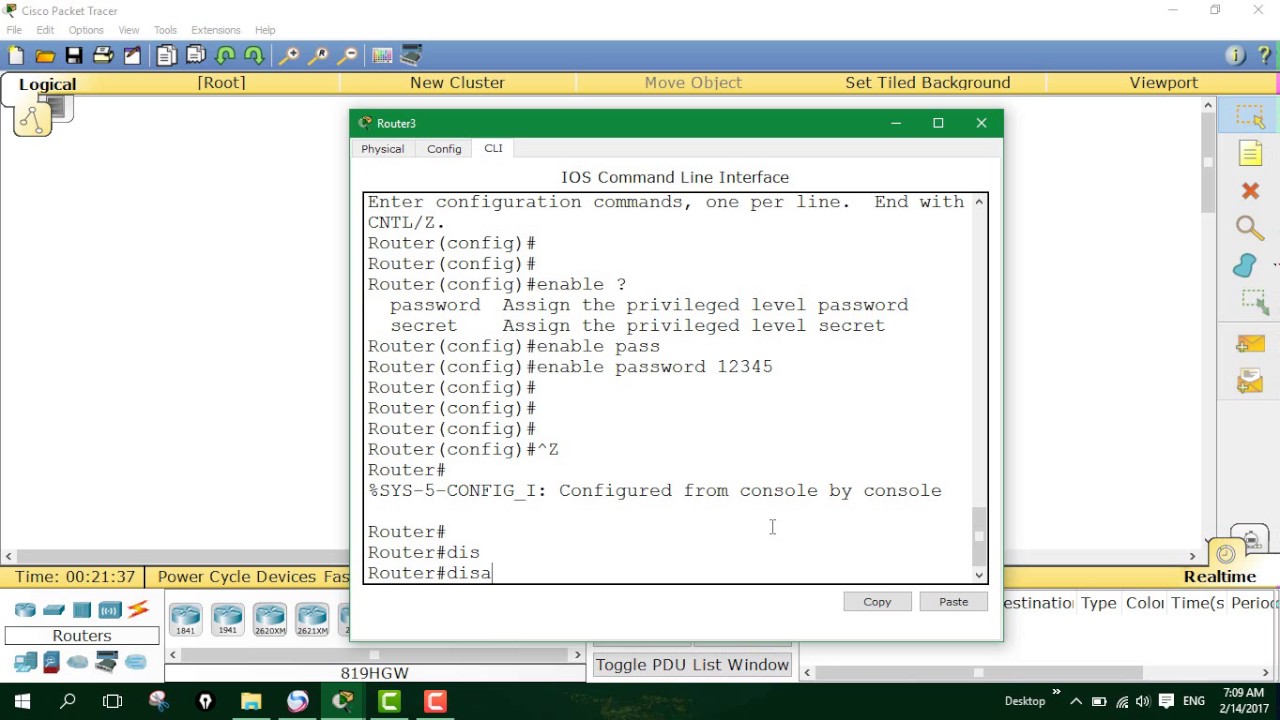The width and height of the screenshot is (1280, 720).
Task: Pick the 2621XM router model
Action: point(312,620)
